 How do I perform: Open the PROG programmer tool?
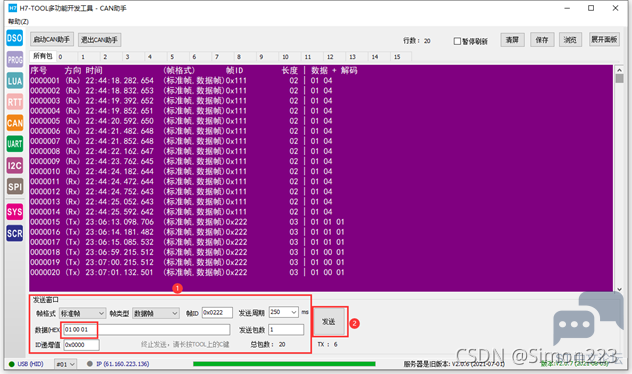pyautogui.click(x=15, y=60)
